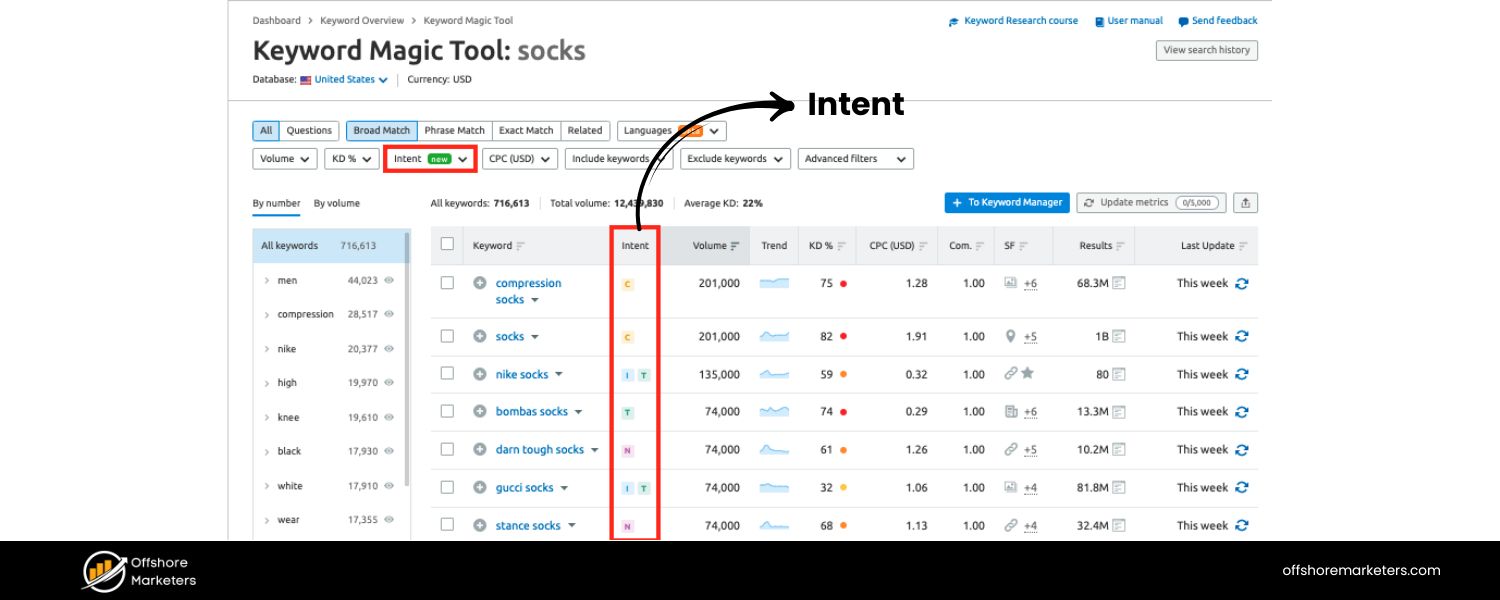Click the To Keyword Manager button
This screenshot has height=600, width=1500.
pos(1006,202)
